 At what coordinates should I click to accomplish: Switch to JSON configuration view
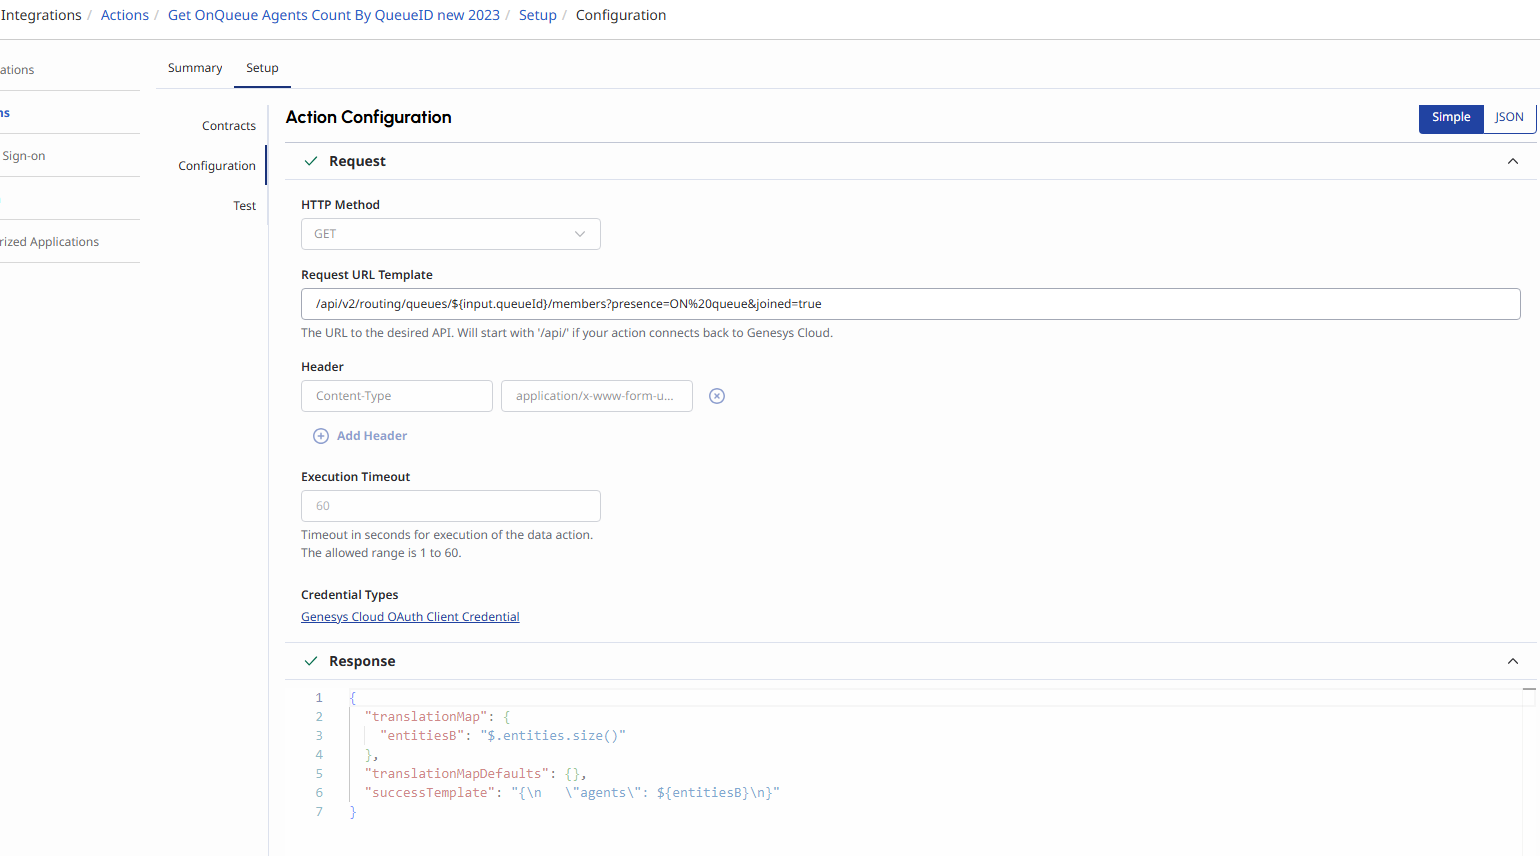tap(1509, 118)
